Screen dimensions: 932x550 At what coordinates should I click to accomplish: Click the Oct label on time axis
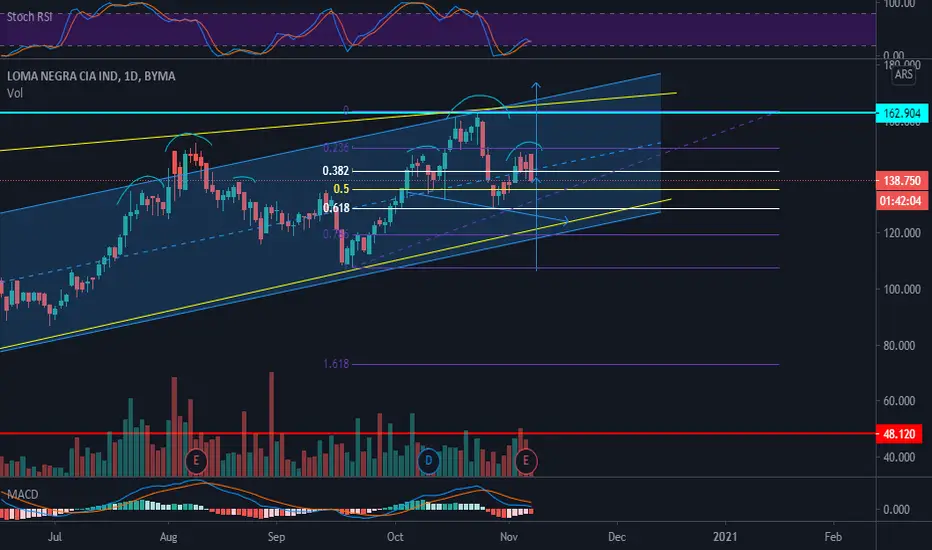(x=395, y=537)
